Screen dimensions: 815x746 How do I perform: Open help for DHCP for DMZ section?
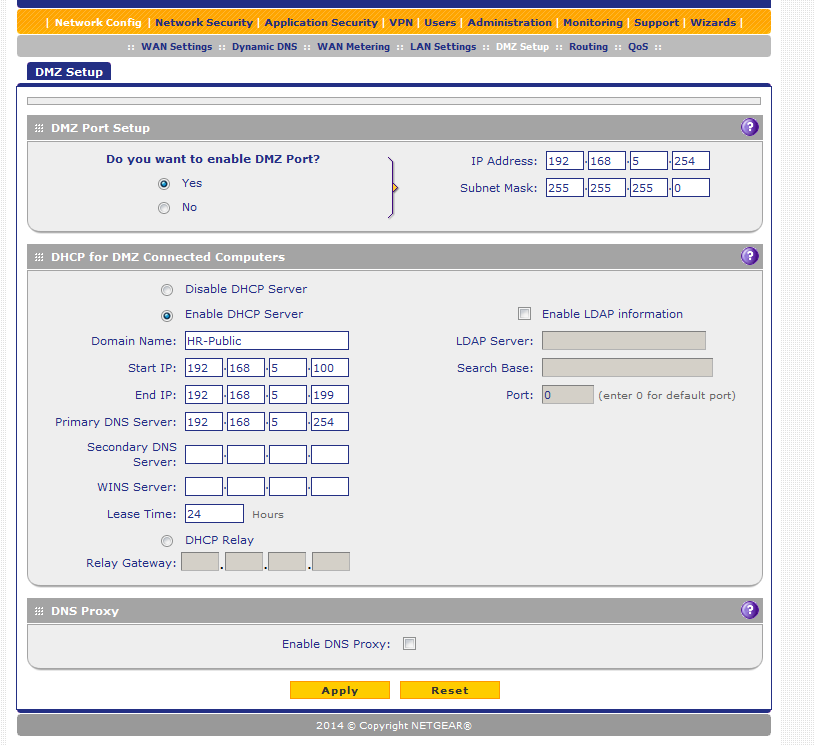pos(749,256)
